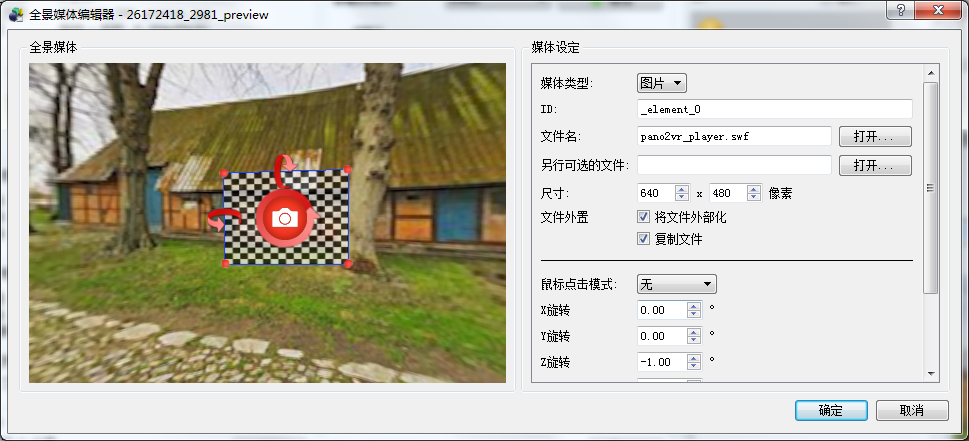The image size is (969, 441).
Task: Open the 鼠标点击模式 dropdown showing 无
Action: (x=677, y=284)
